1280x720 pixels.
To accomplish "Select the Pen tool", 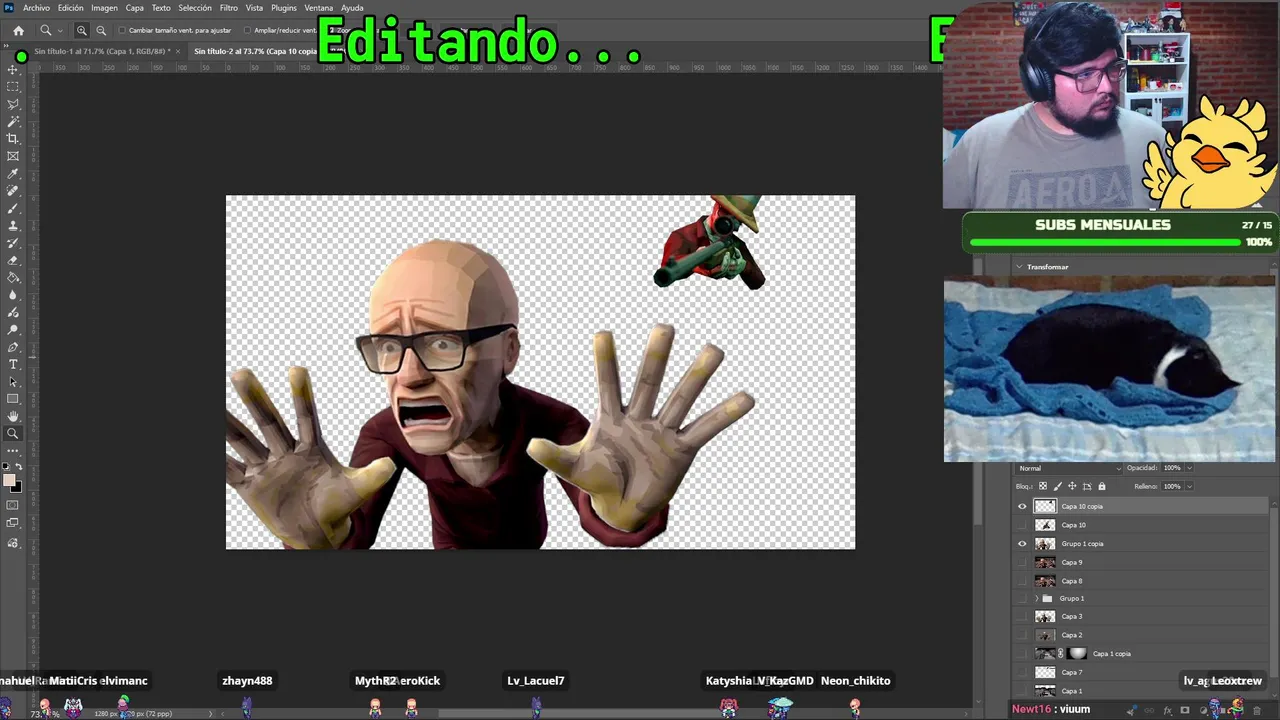I will coord(13,347).
